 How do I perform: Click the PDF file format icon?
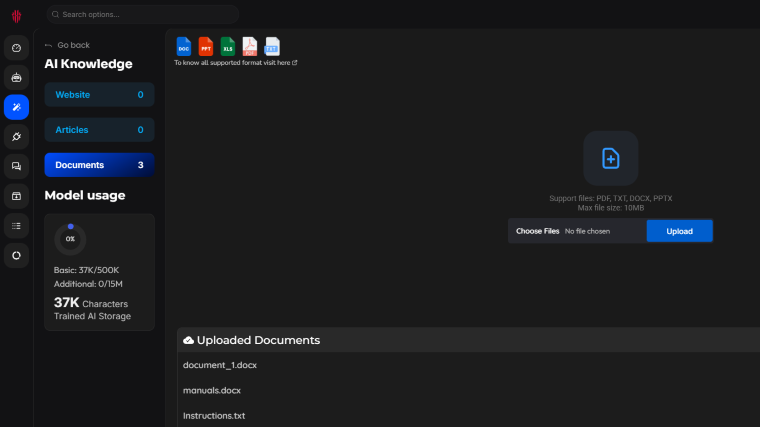coord(250,46)
